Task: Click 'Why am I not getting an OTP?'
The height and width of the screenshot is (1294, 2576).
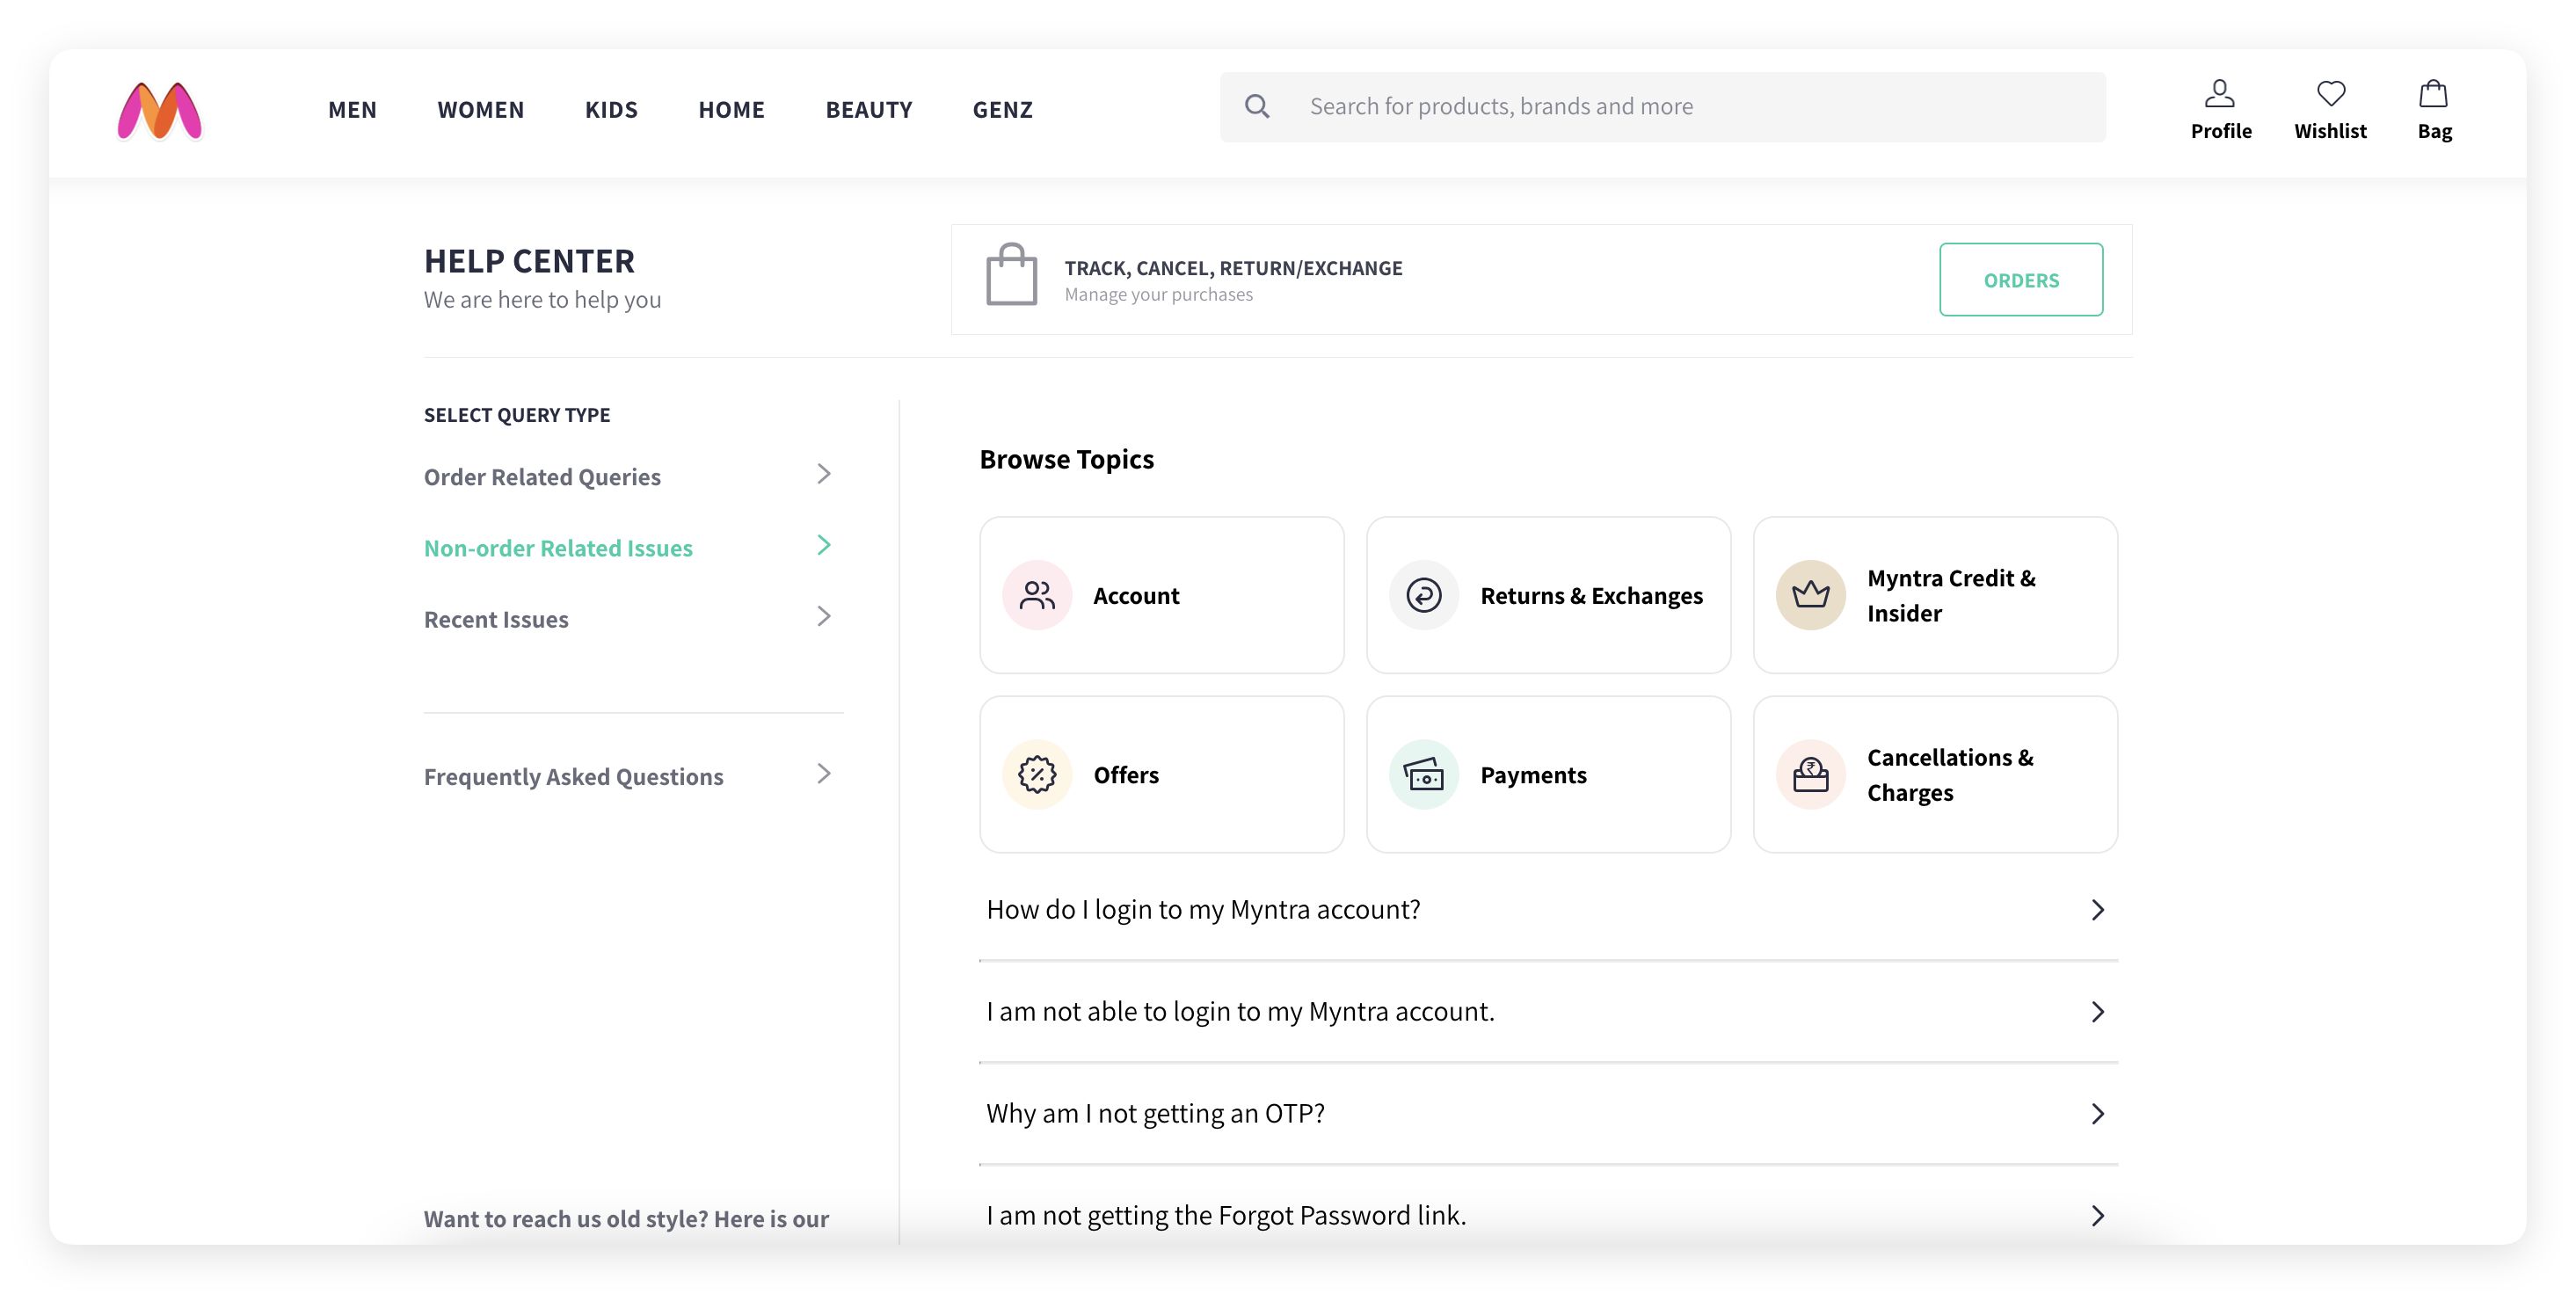Action: (x=1155, y=1113)
